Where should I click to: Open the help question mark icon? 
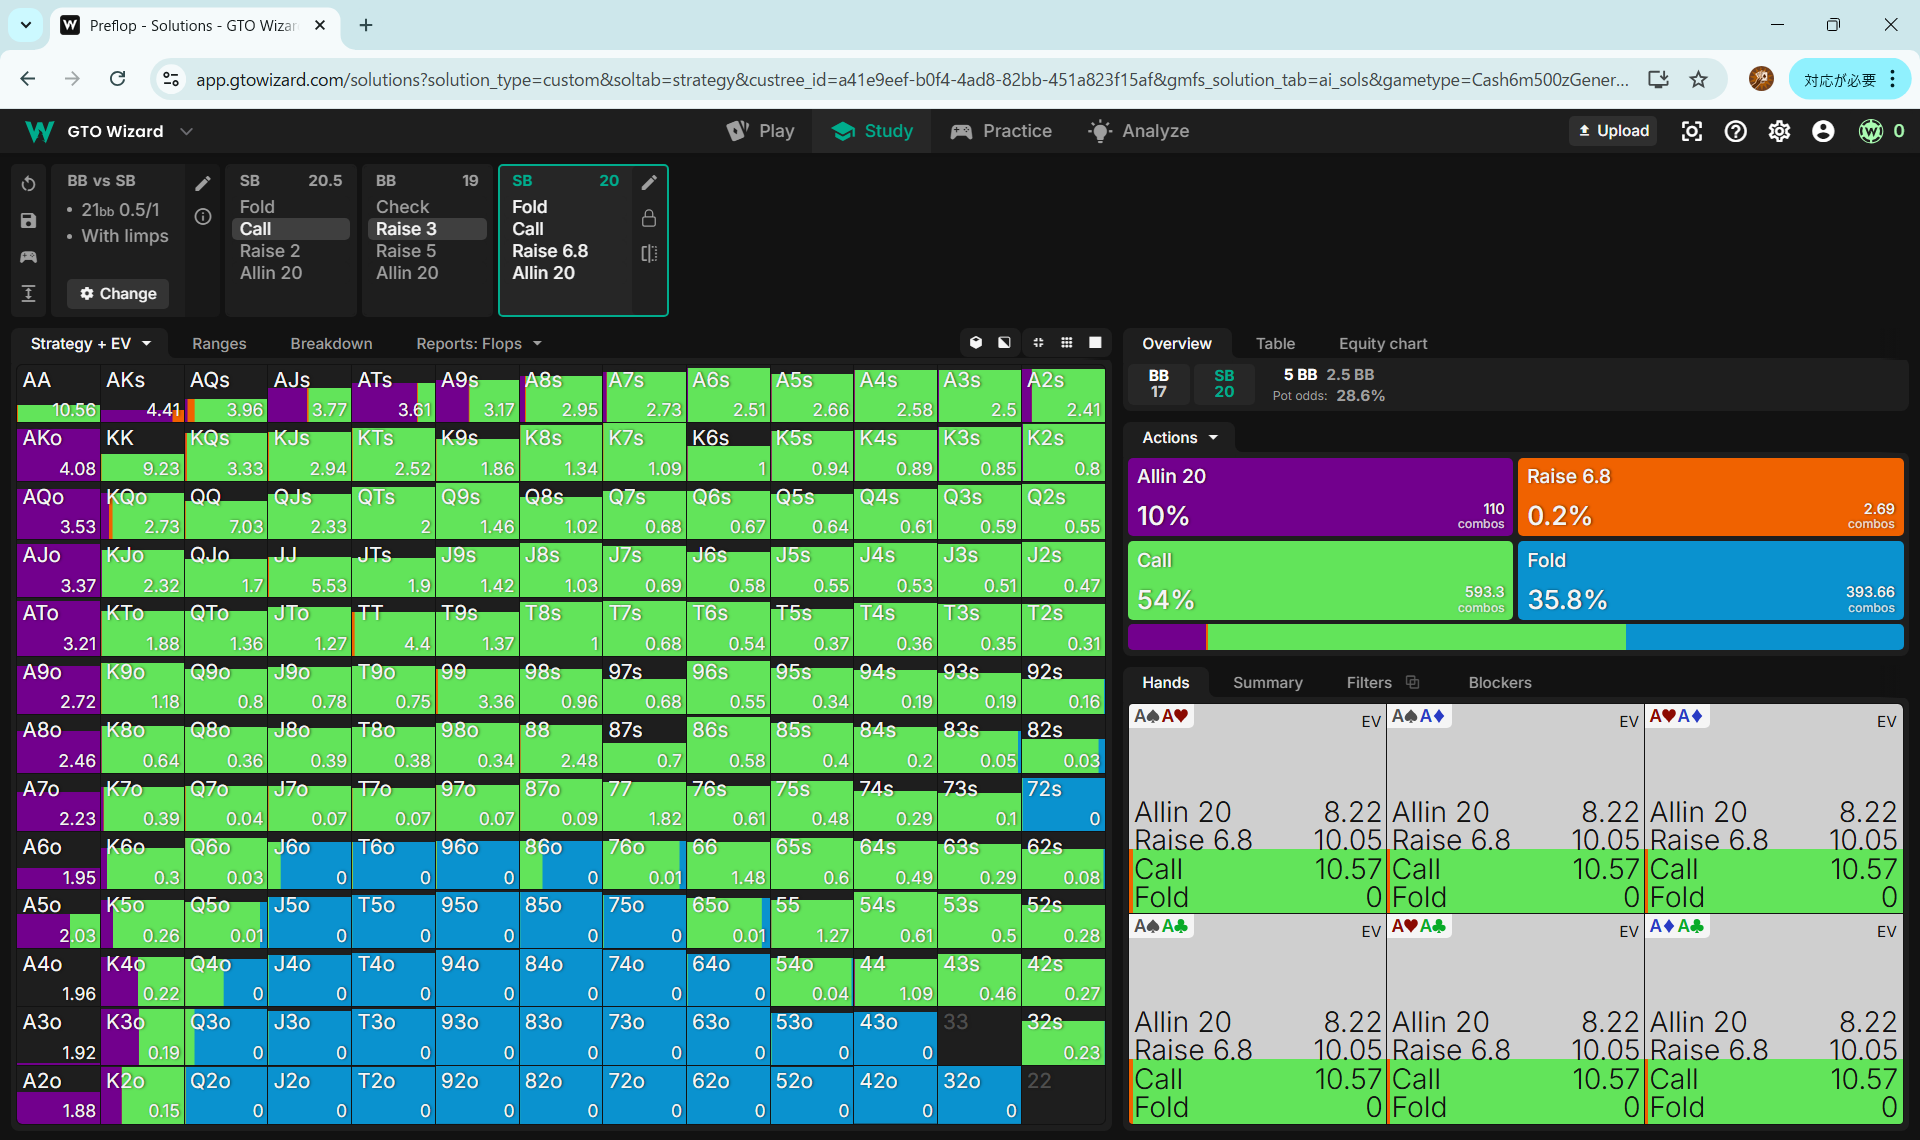click(1735, 131)
